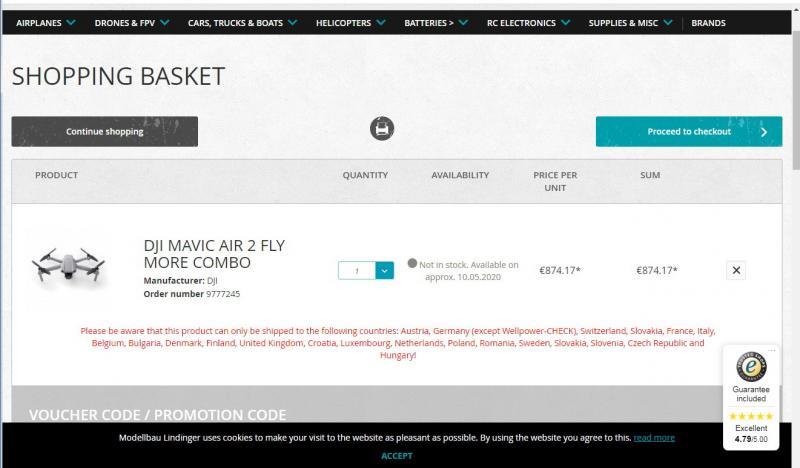This screenshot has width=800, height=468.
Task: Click the gray availability status dot
Action: click(412, 263)
